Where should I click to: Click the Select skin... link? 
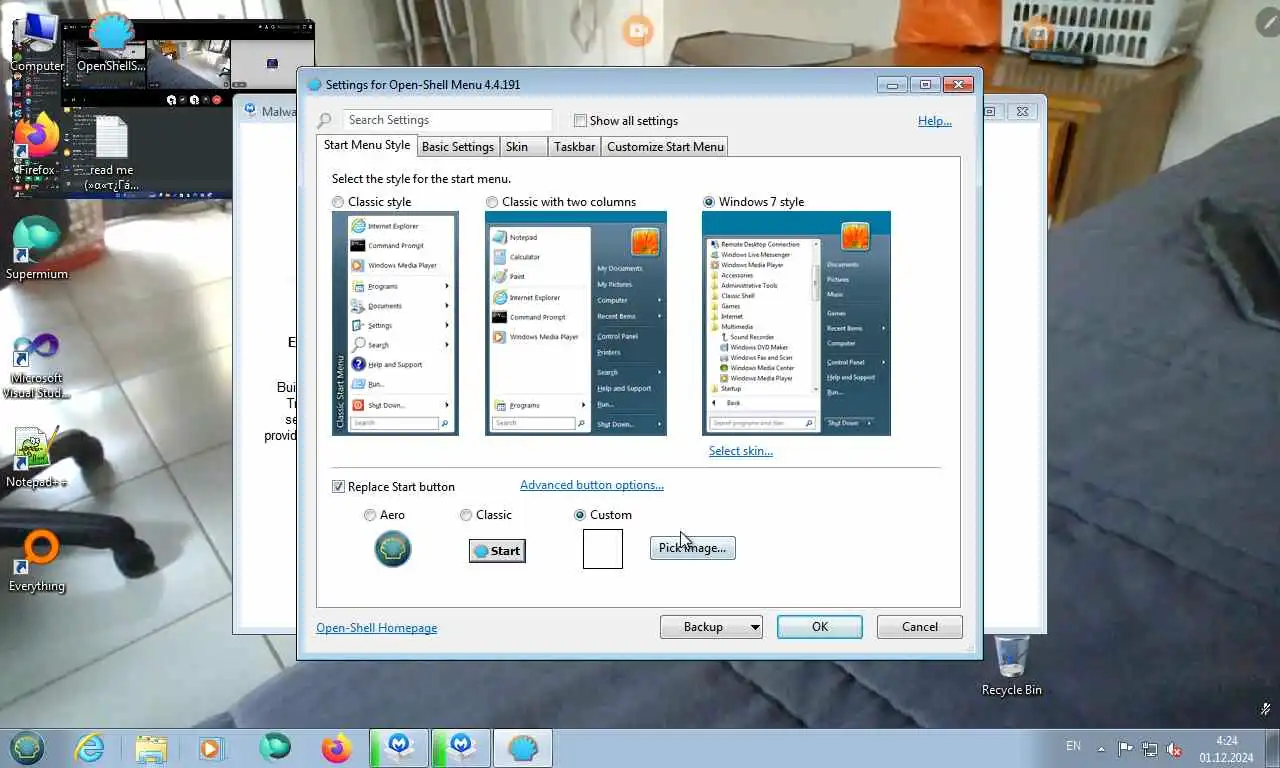tap(741, 451)
